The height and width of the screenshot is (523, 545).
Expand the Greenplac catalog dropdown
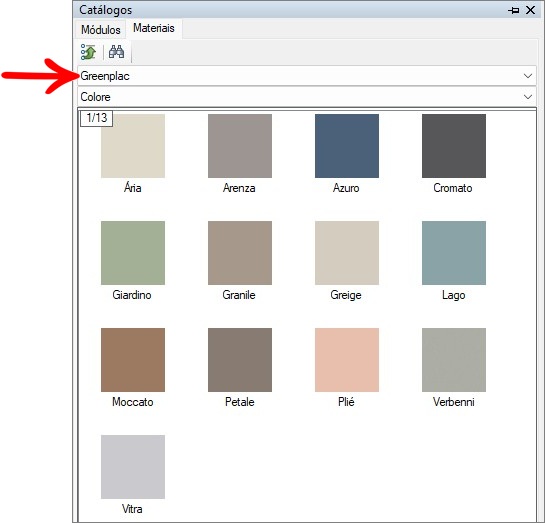307,76
